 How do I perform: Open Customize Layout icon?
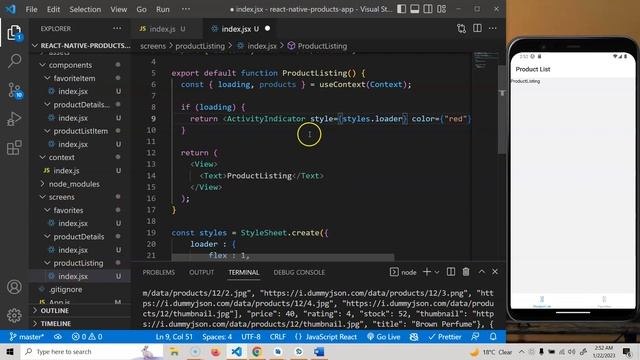441,9
